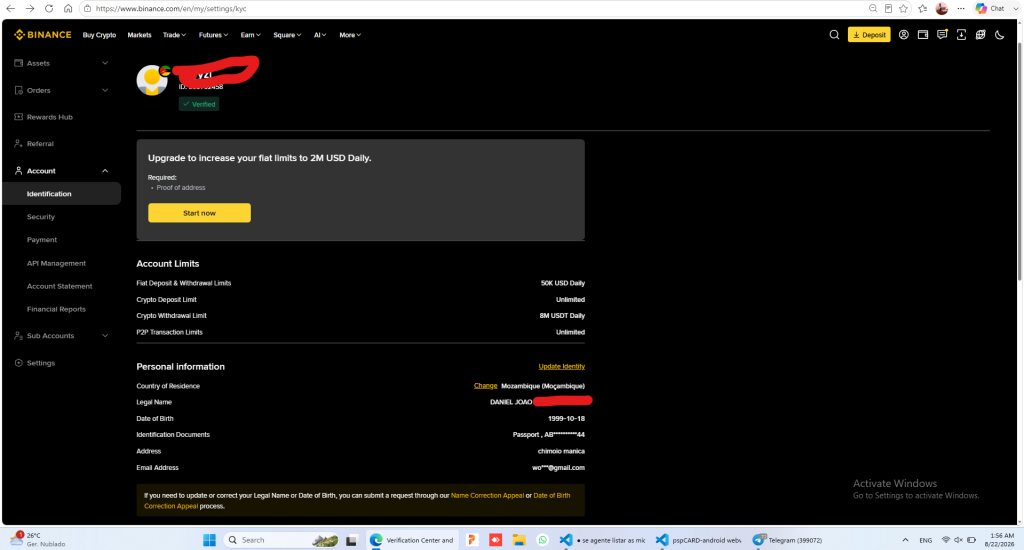
Task: Select Identification in sidebar
Action: [61, 194]
